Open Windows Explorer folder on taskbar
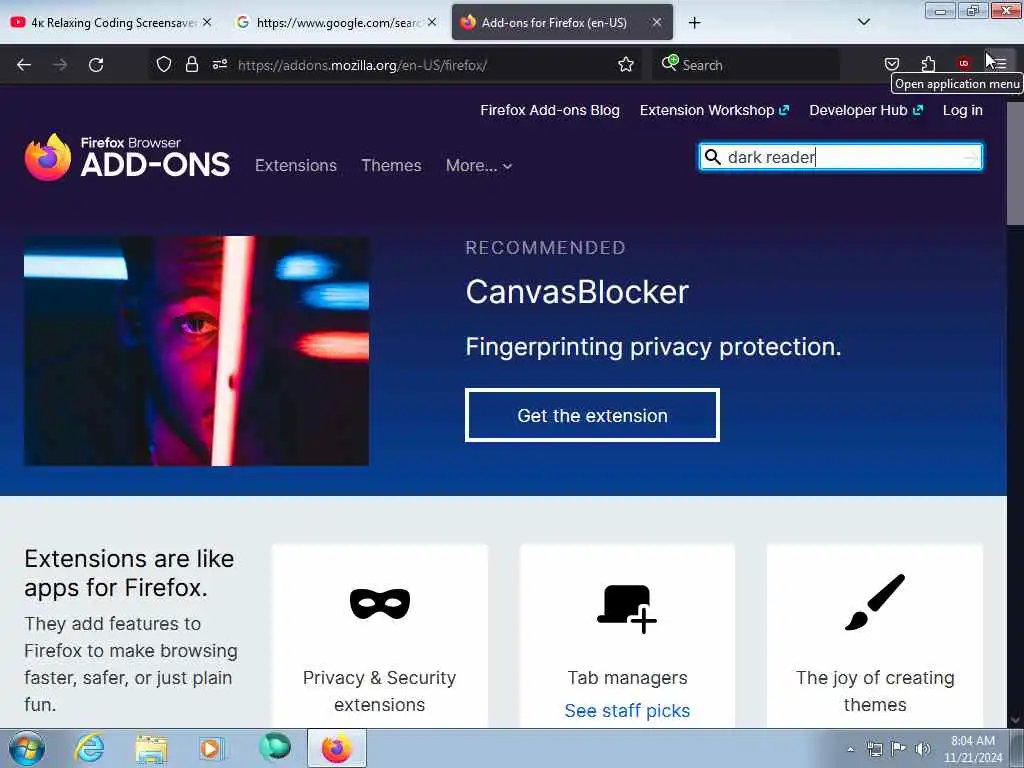 click(x=152, y=749)
